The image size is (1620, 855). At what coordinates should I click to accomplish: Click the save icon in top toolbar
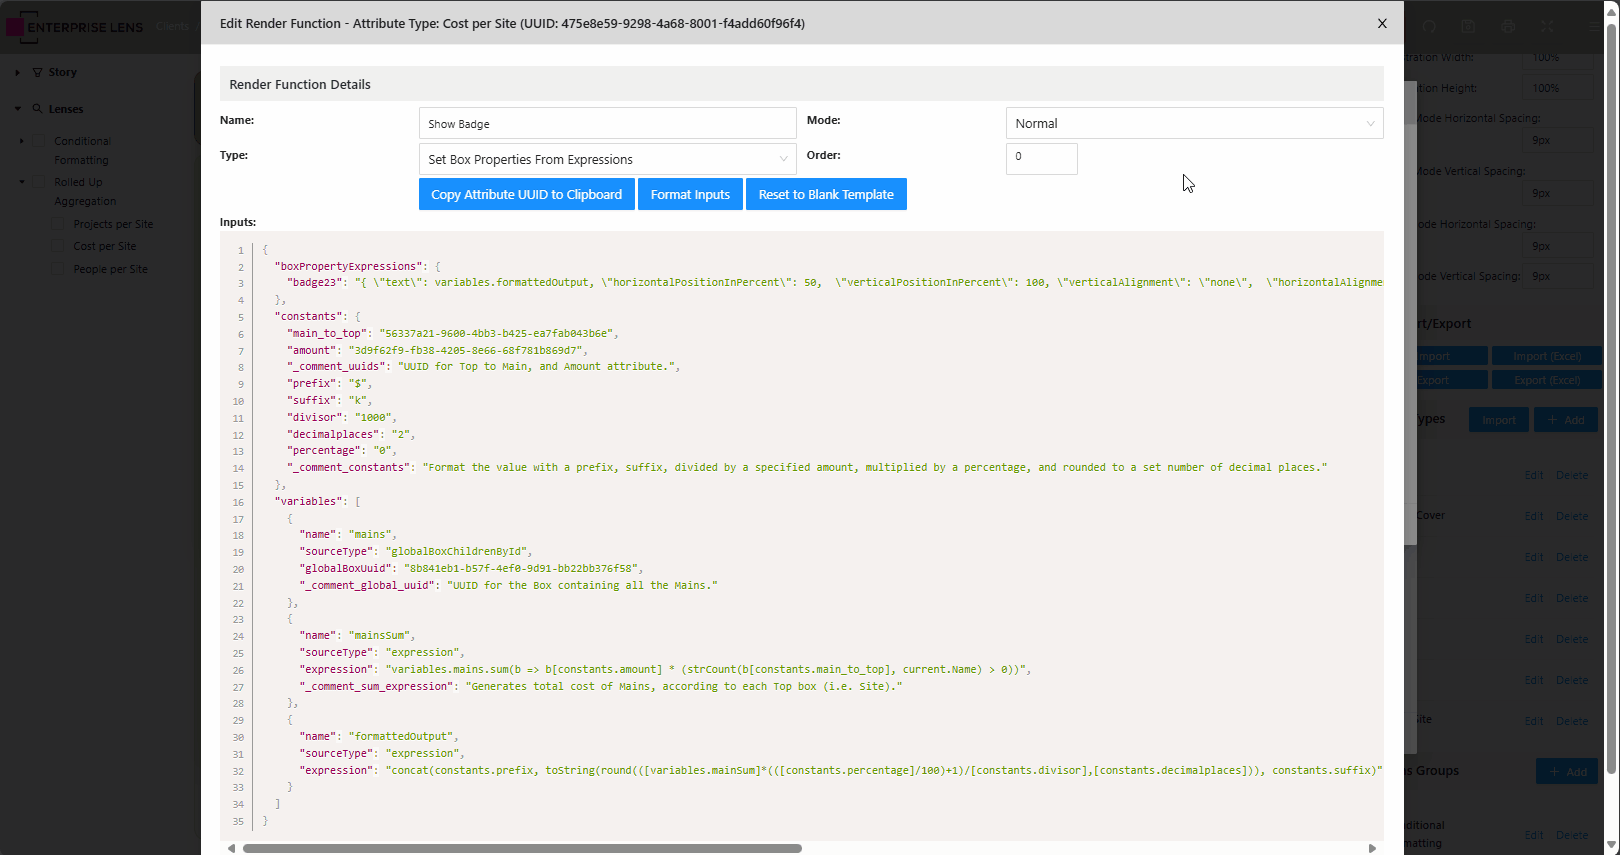[1468, 27]
